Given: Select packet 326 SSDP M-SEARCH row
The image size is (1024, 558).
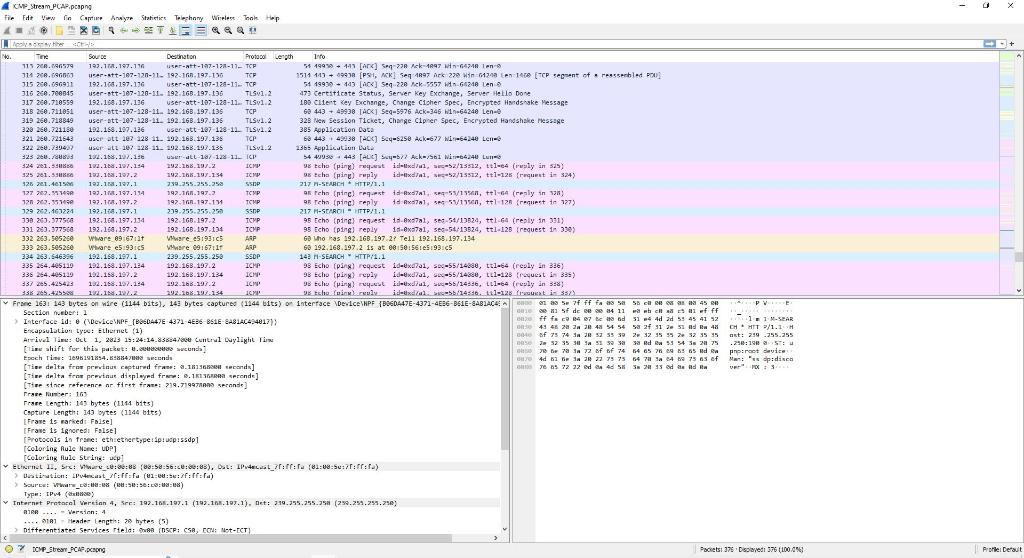Looking at the screenshot, I should click(x=500, y=184).
